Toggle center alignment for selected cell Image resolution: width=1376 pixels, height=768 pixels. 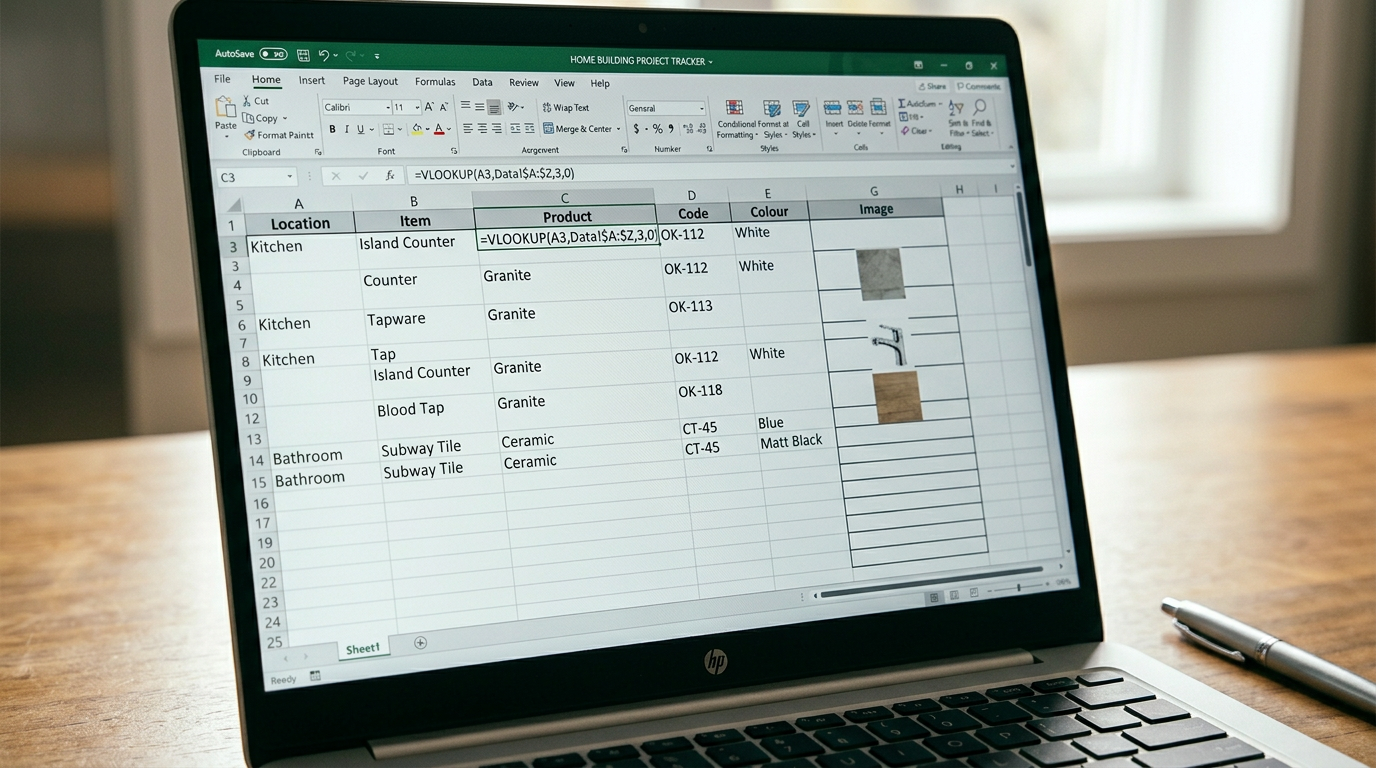point(483,127)
